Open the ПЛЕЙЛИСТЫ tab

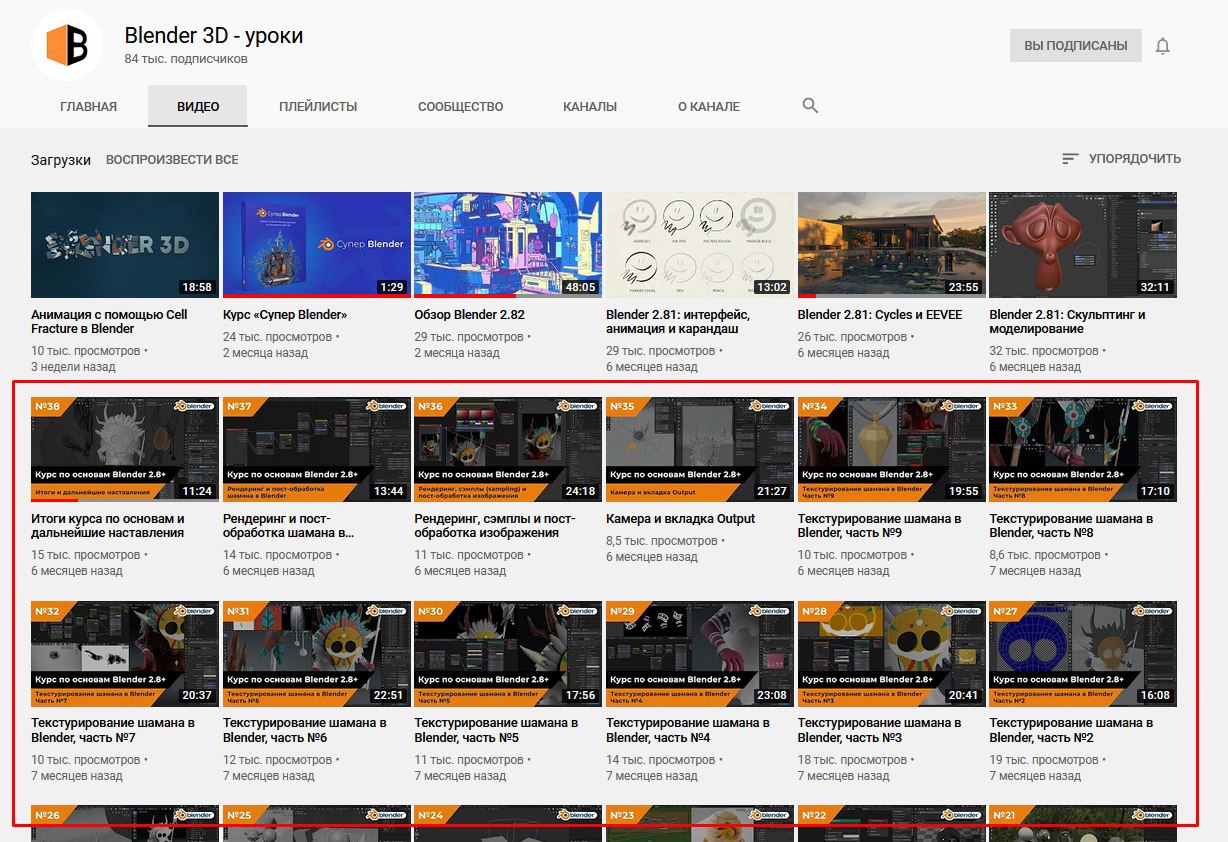[x=318, y=106]
